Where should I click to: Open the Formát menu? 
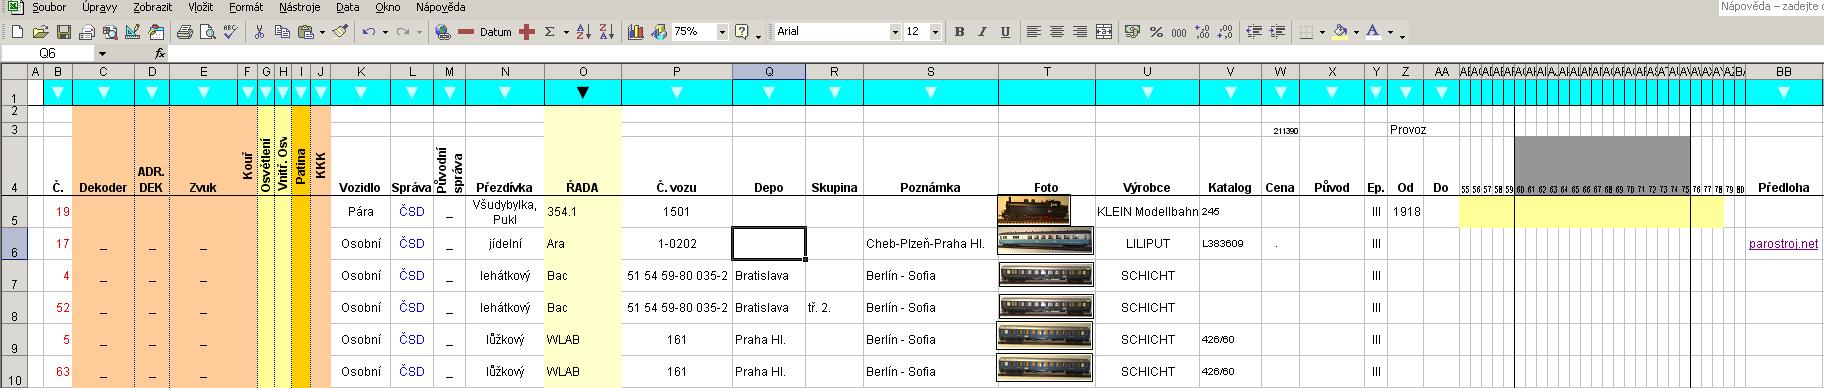[246, 7]
